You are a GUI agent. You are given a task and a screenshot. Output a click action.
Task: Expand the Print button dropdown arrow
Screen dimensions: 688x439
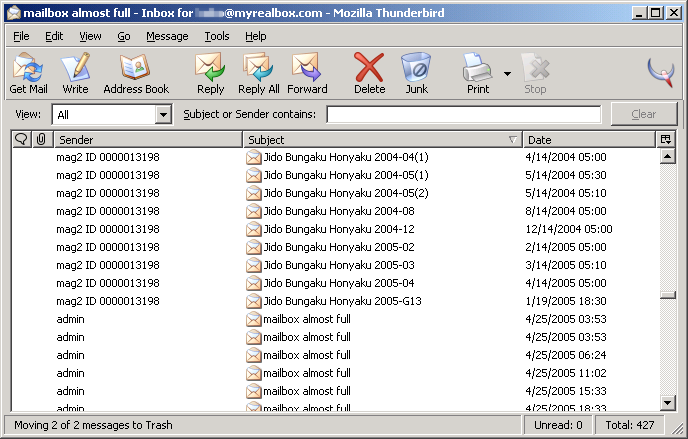pos(507,74)
